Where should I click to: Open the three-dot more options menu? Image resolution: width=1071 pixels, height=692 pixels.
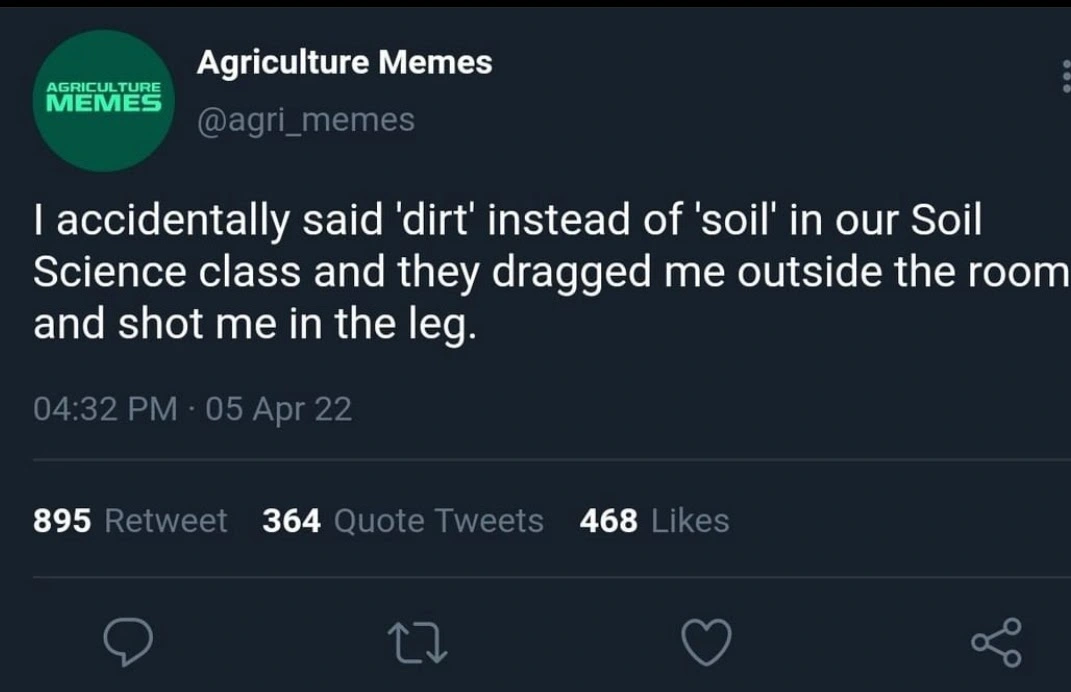pyautogui.click(x=1064, y=76)
